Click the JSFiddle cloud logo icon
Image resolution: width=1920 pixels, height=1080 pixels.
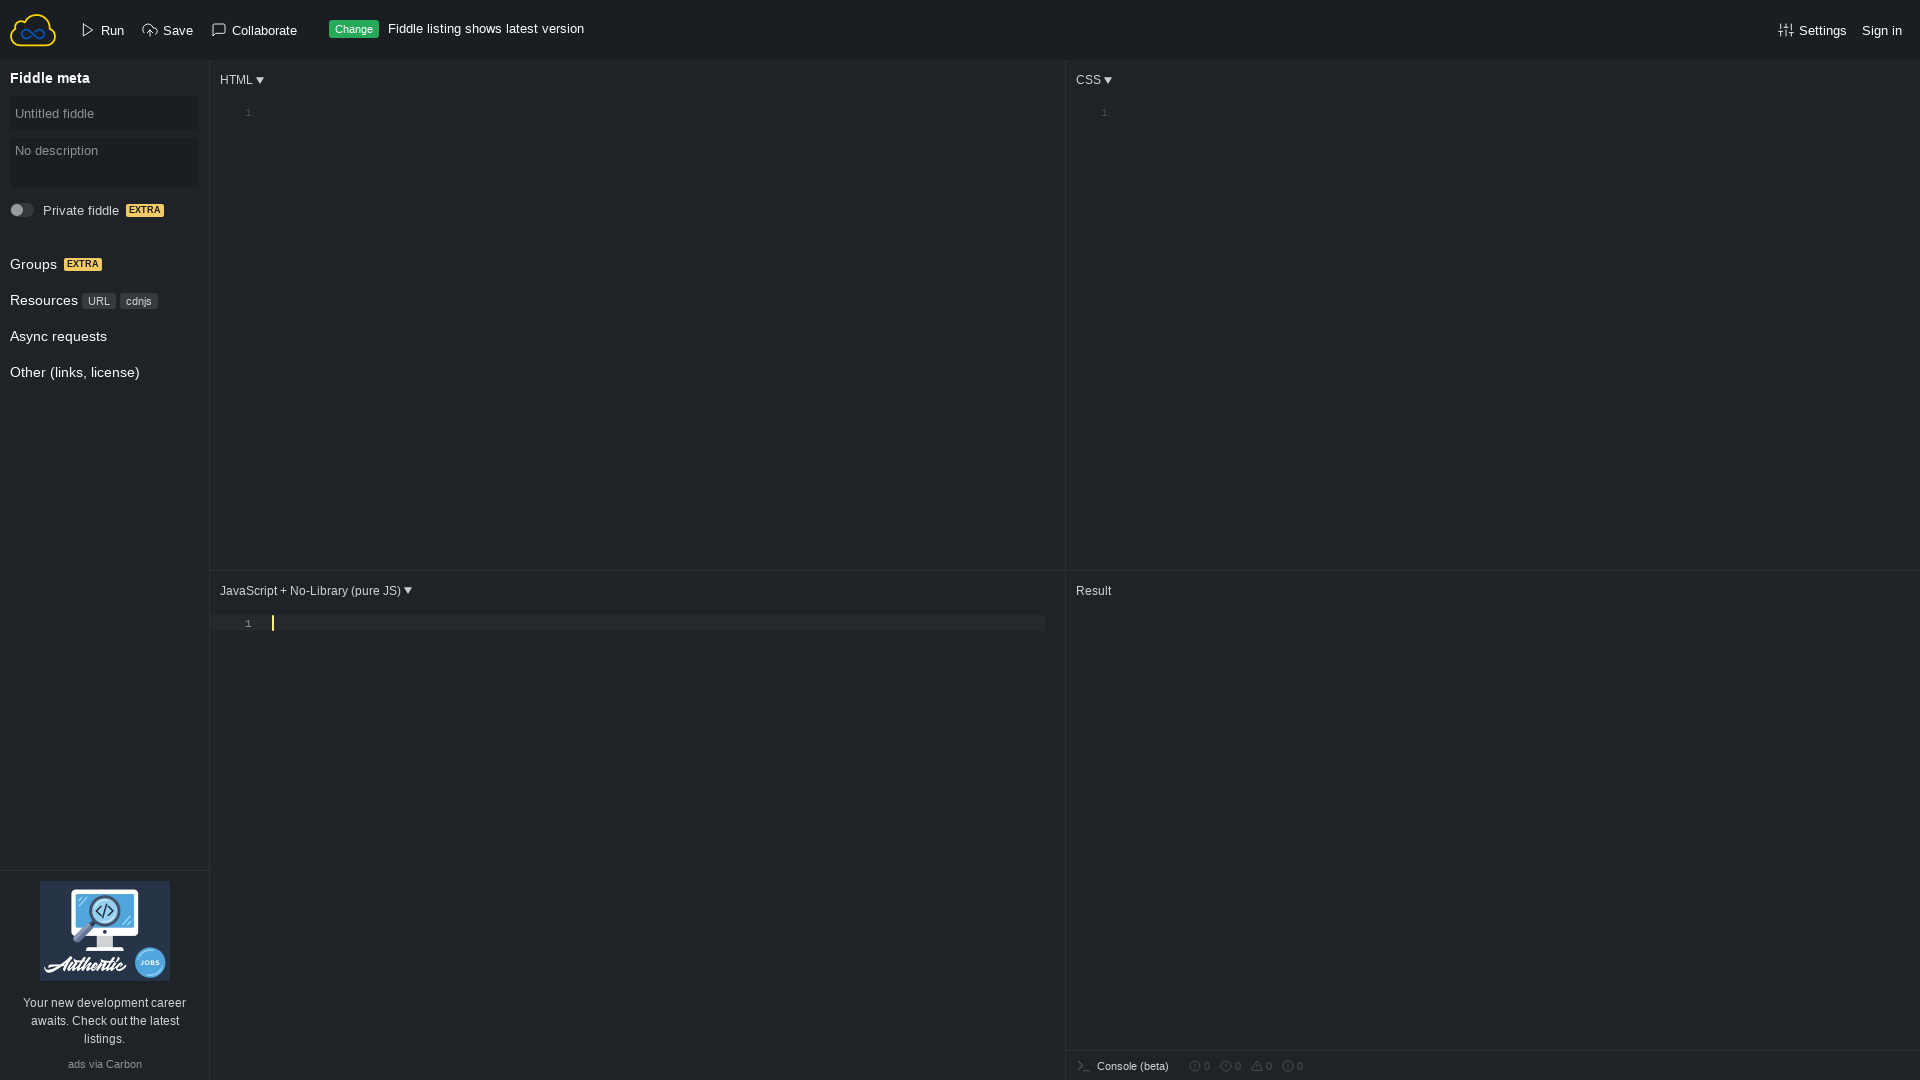pyautogui.click(x=33, y=29)
